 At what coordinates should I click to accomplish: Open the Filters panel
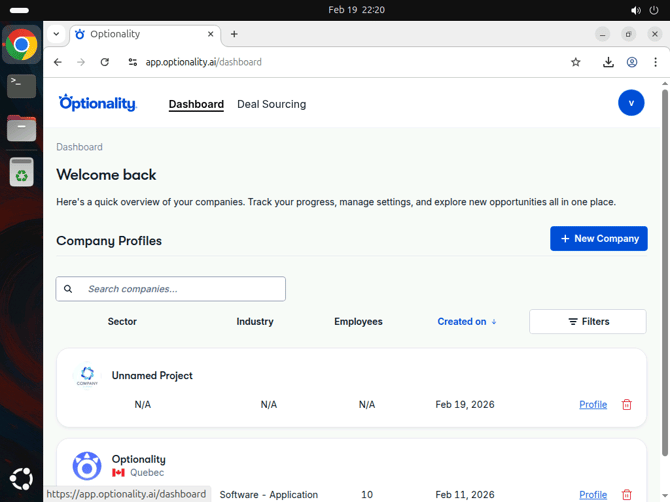tap(588, 321)
